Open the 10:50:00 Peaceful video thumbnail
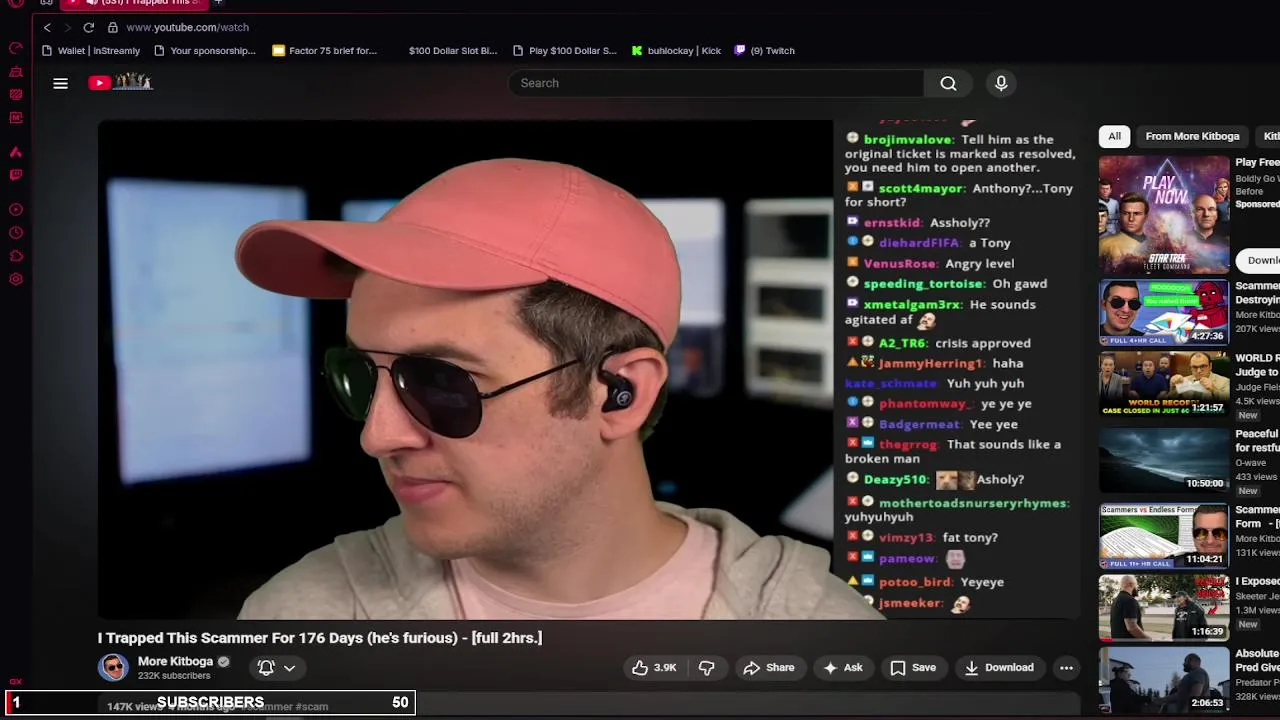 coord(1164,460)
